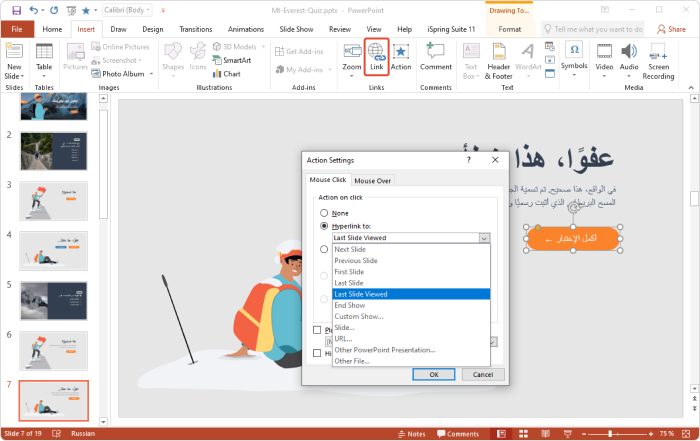Click the Redo icon
The width and height of the screenshot is (700, 441).
54,10
